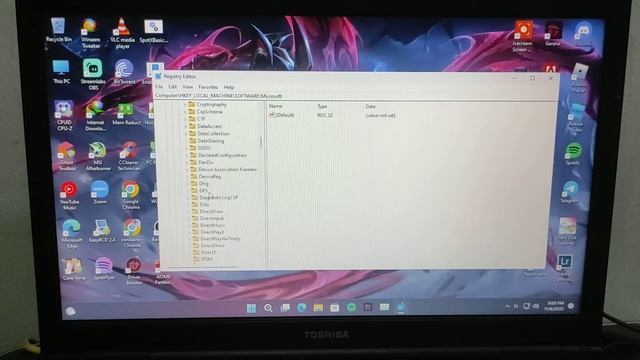This screenshot has height=360, width=640.
Task: Expand the DirectShow key arrow
Action: click(190, 246)
